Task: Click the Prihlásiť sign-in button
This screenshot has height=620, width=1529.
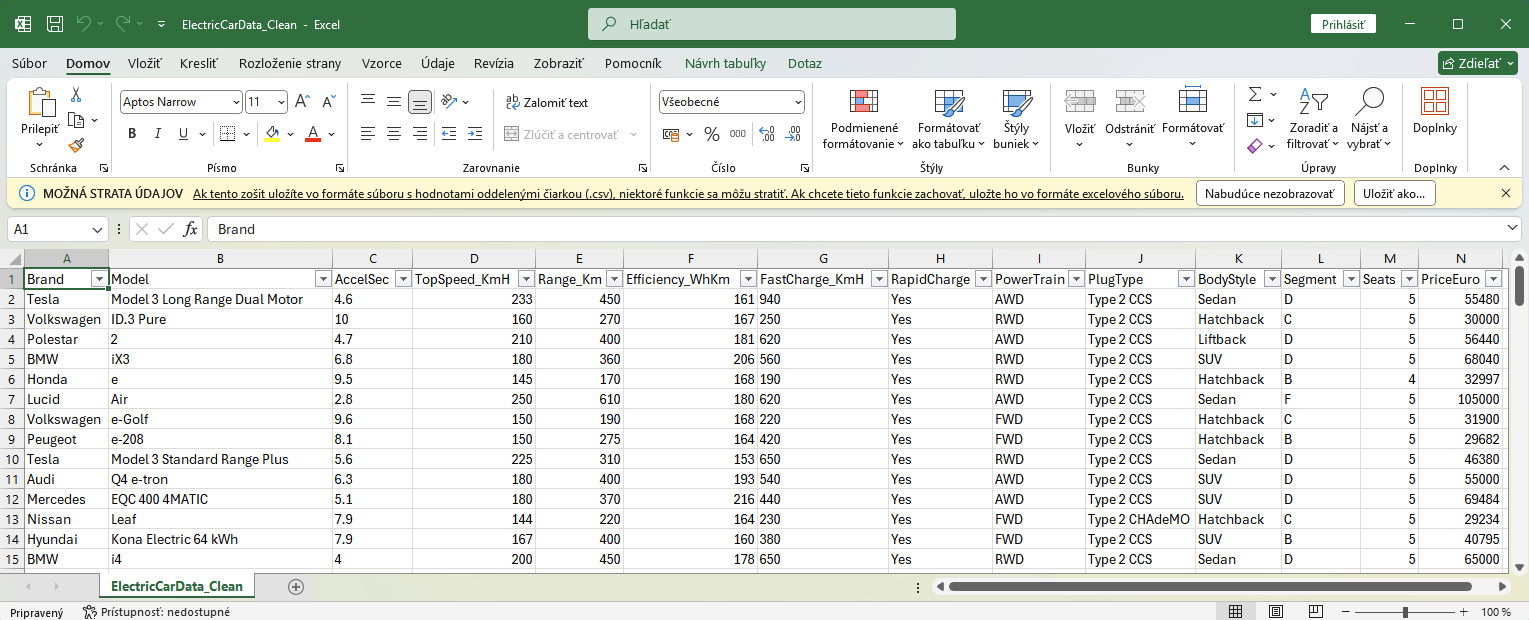Action: pos(1343,24)
